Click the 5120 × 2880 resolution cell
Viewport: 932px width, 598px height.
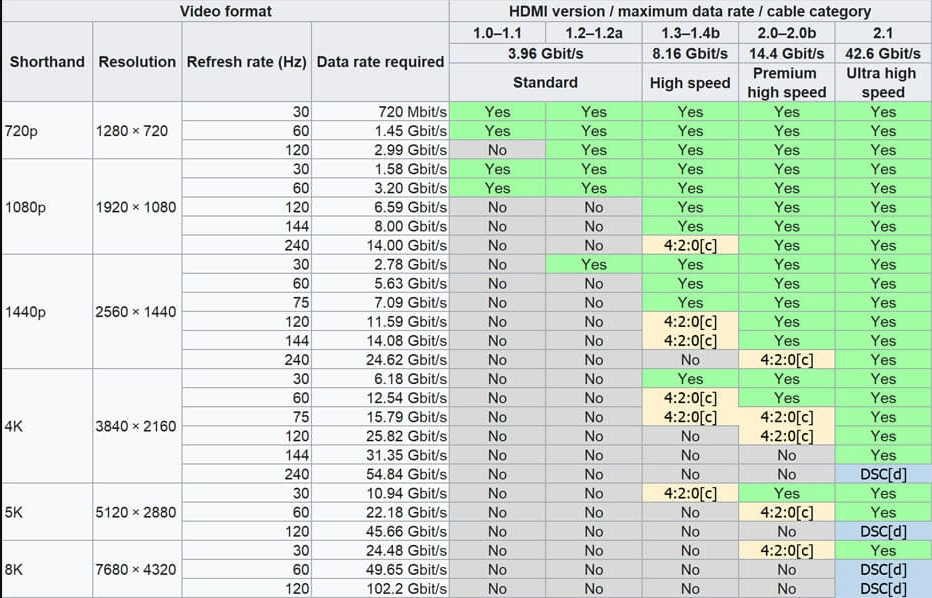tap(137, 512)
